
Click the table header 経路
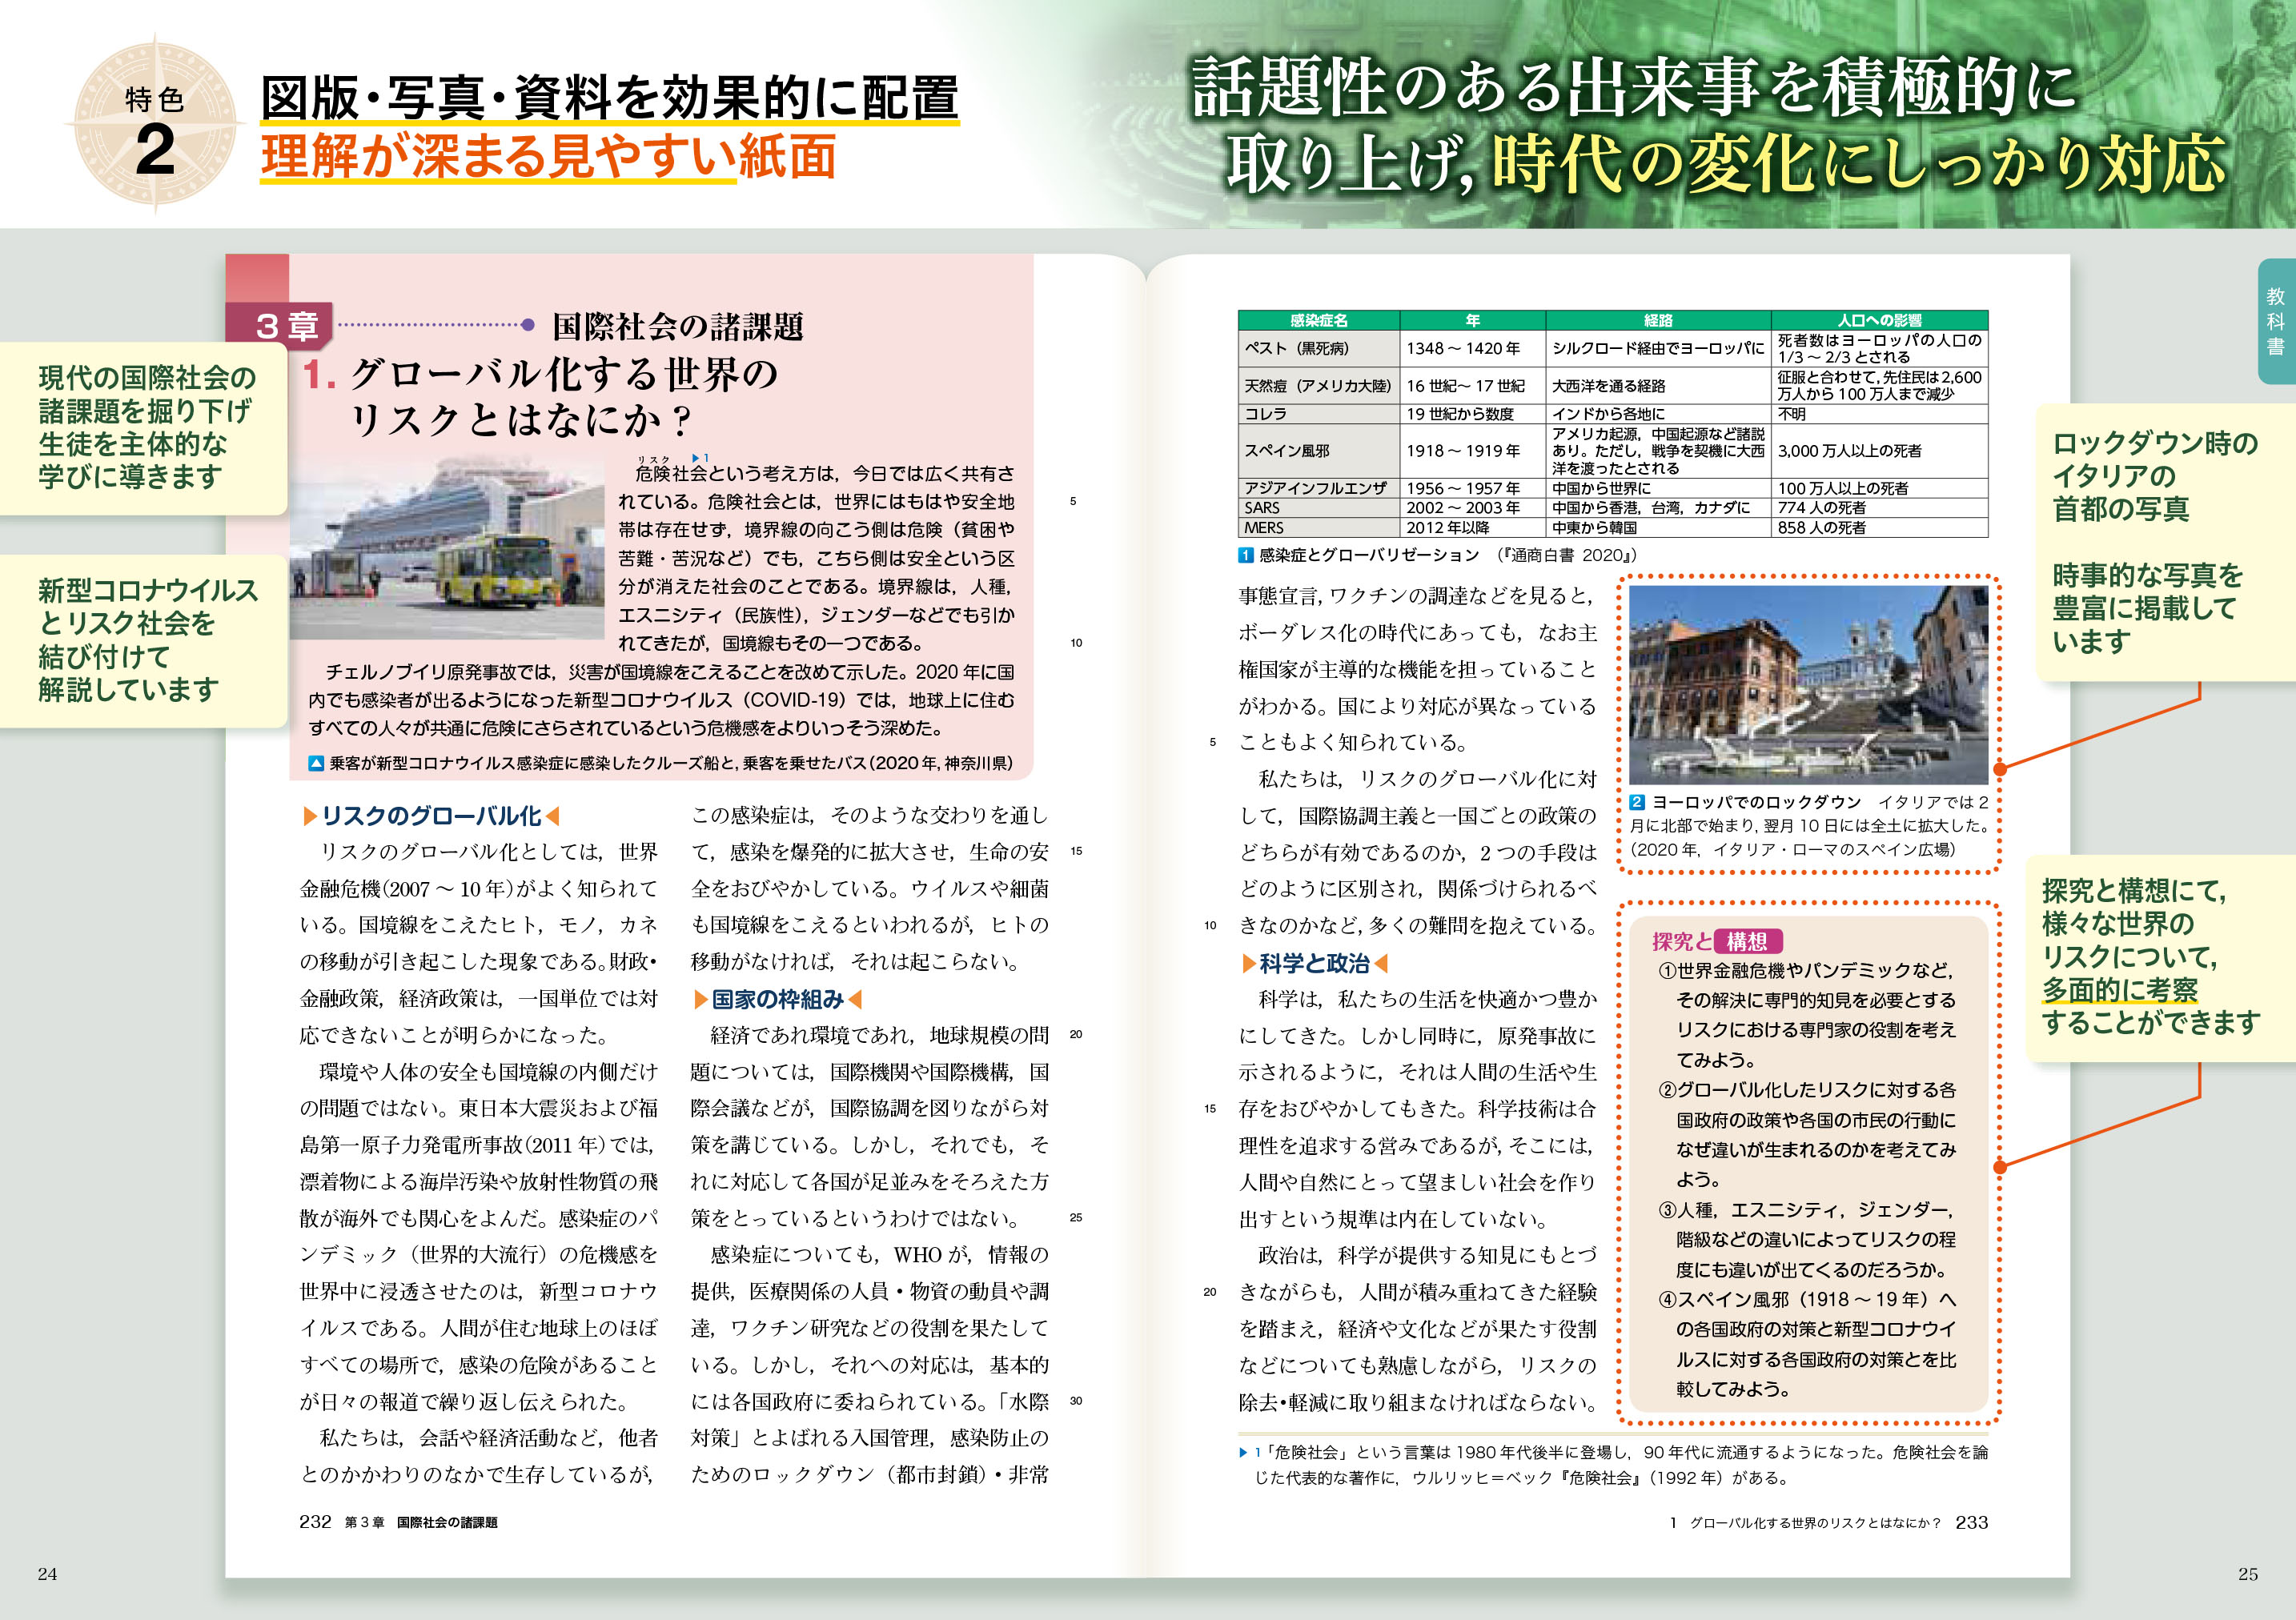coord(1658,320)
